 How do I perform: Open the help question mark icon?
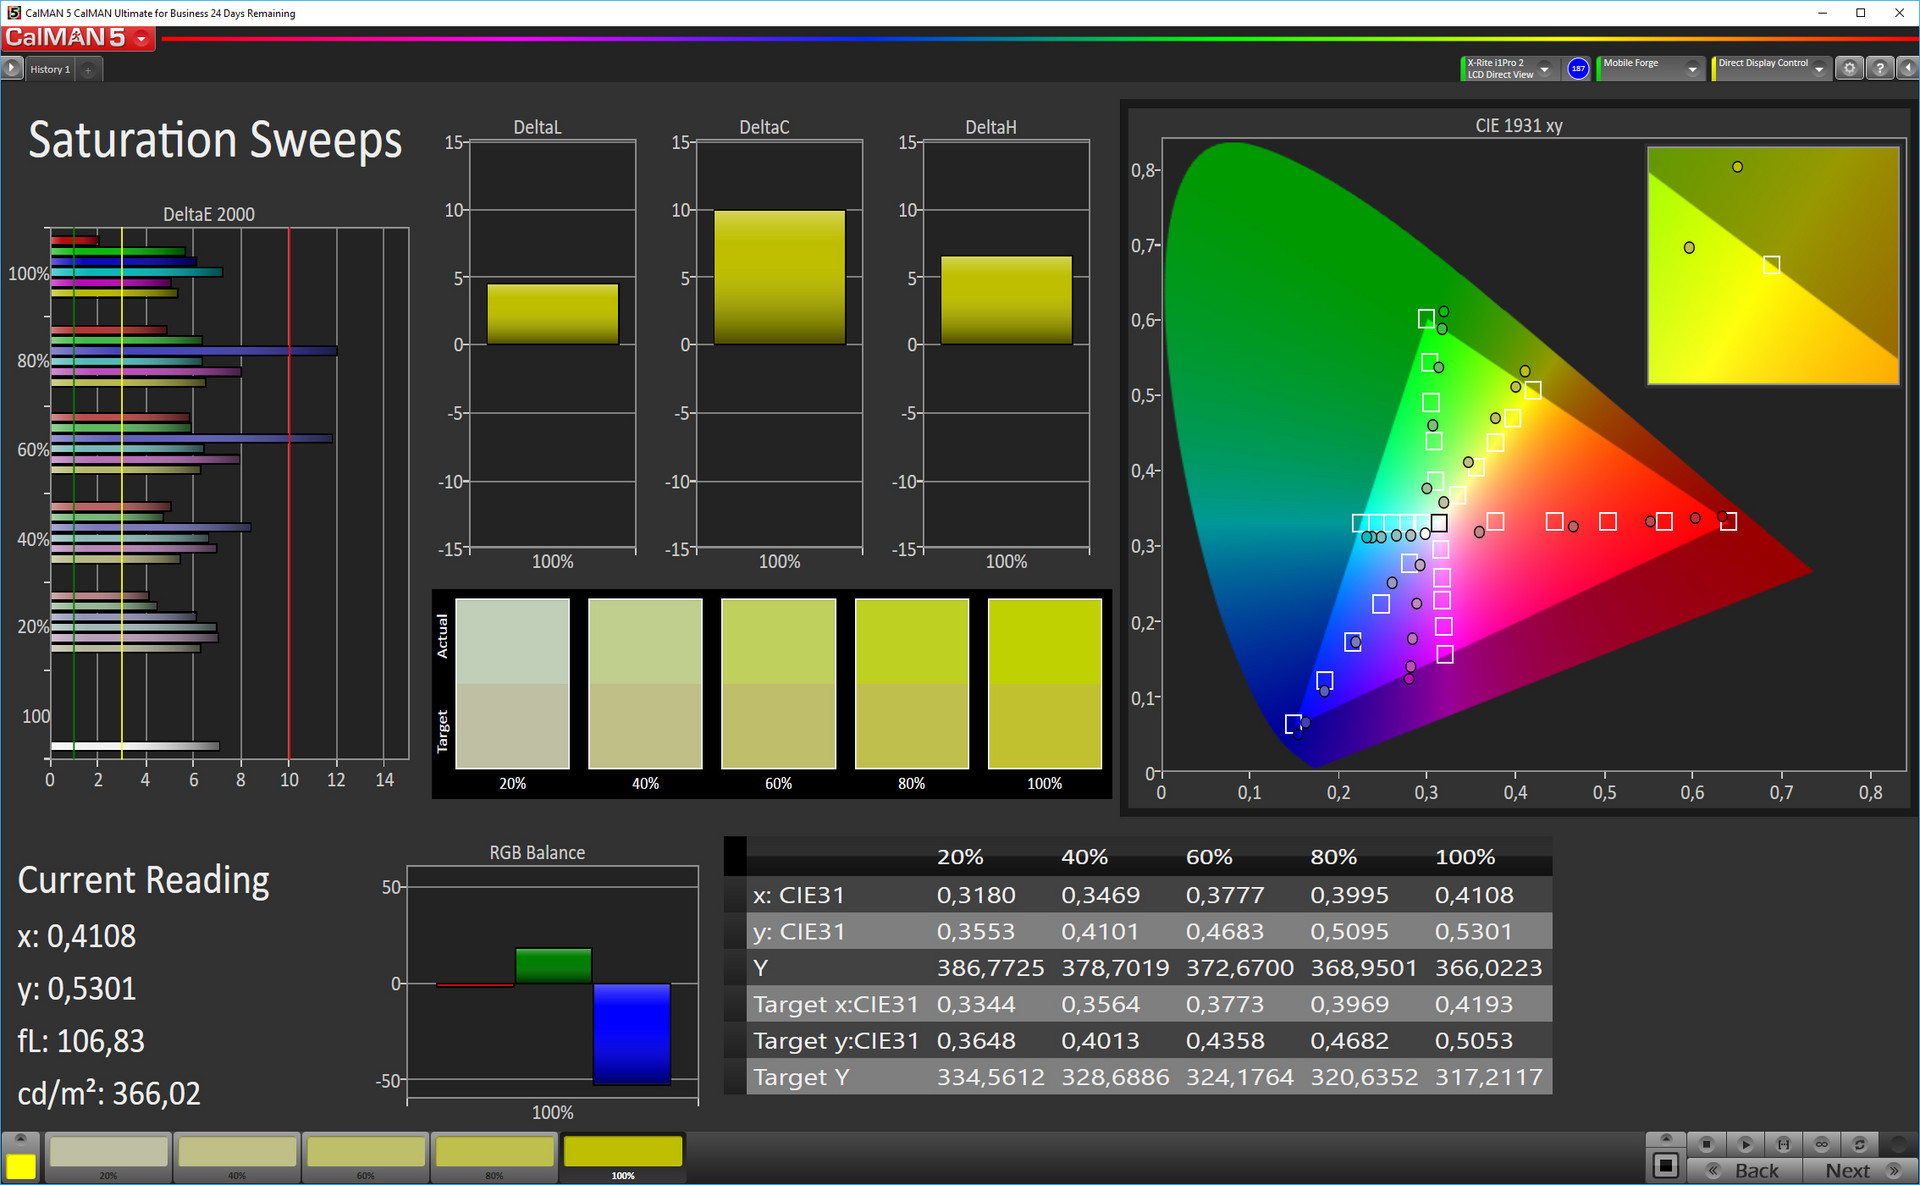click(x=1880, y=68)
